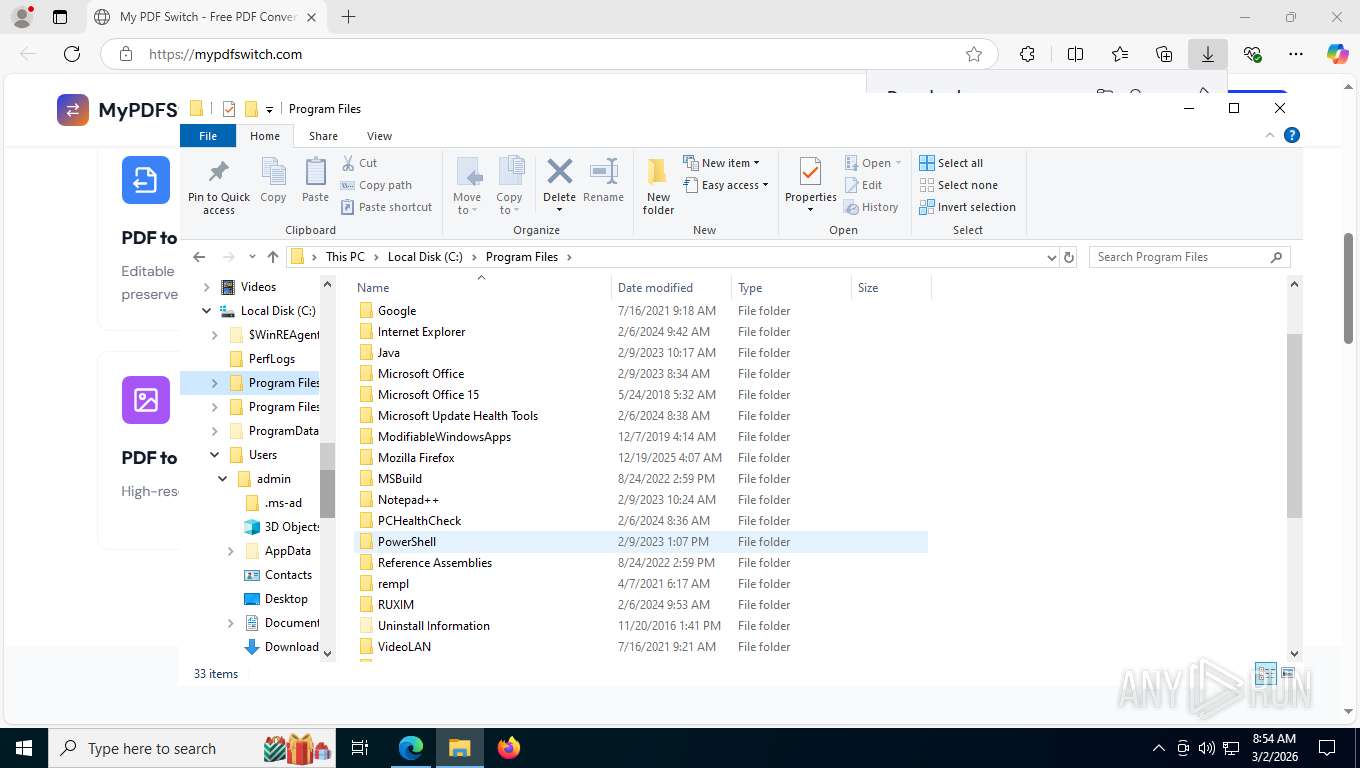Click Paste shortcut in Clipboard group

coord(387,207)
